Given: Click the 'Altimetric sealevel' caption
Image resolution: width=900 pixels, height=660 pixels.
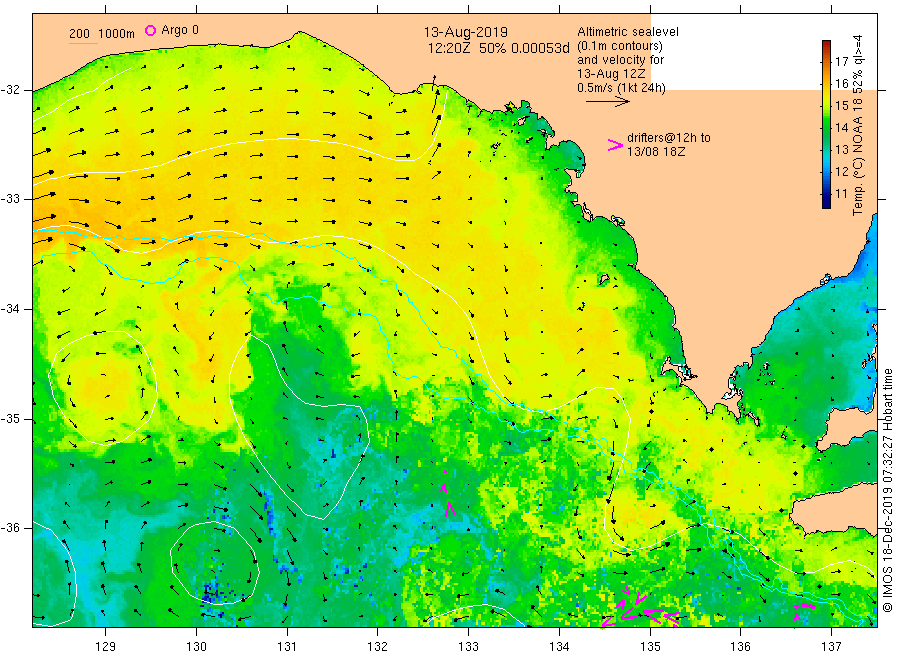Looking at the screenshot, I should click(628, 32).
